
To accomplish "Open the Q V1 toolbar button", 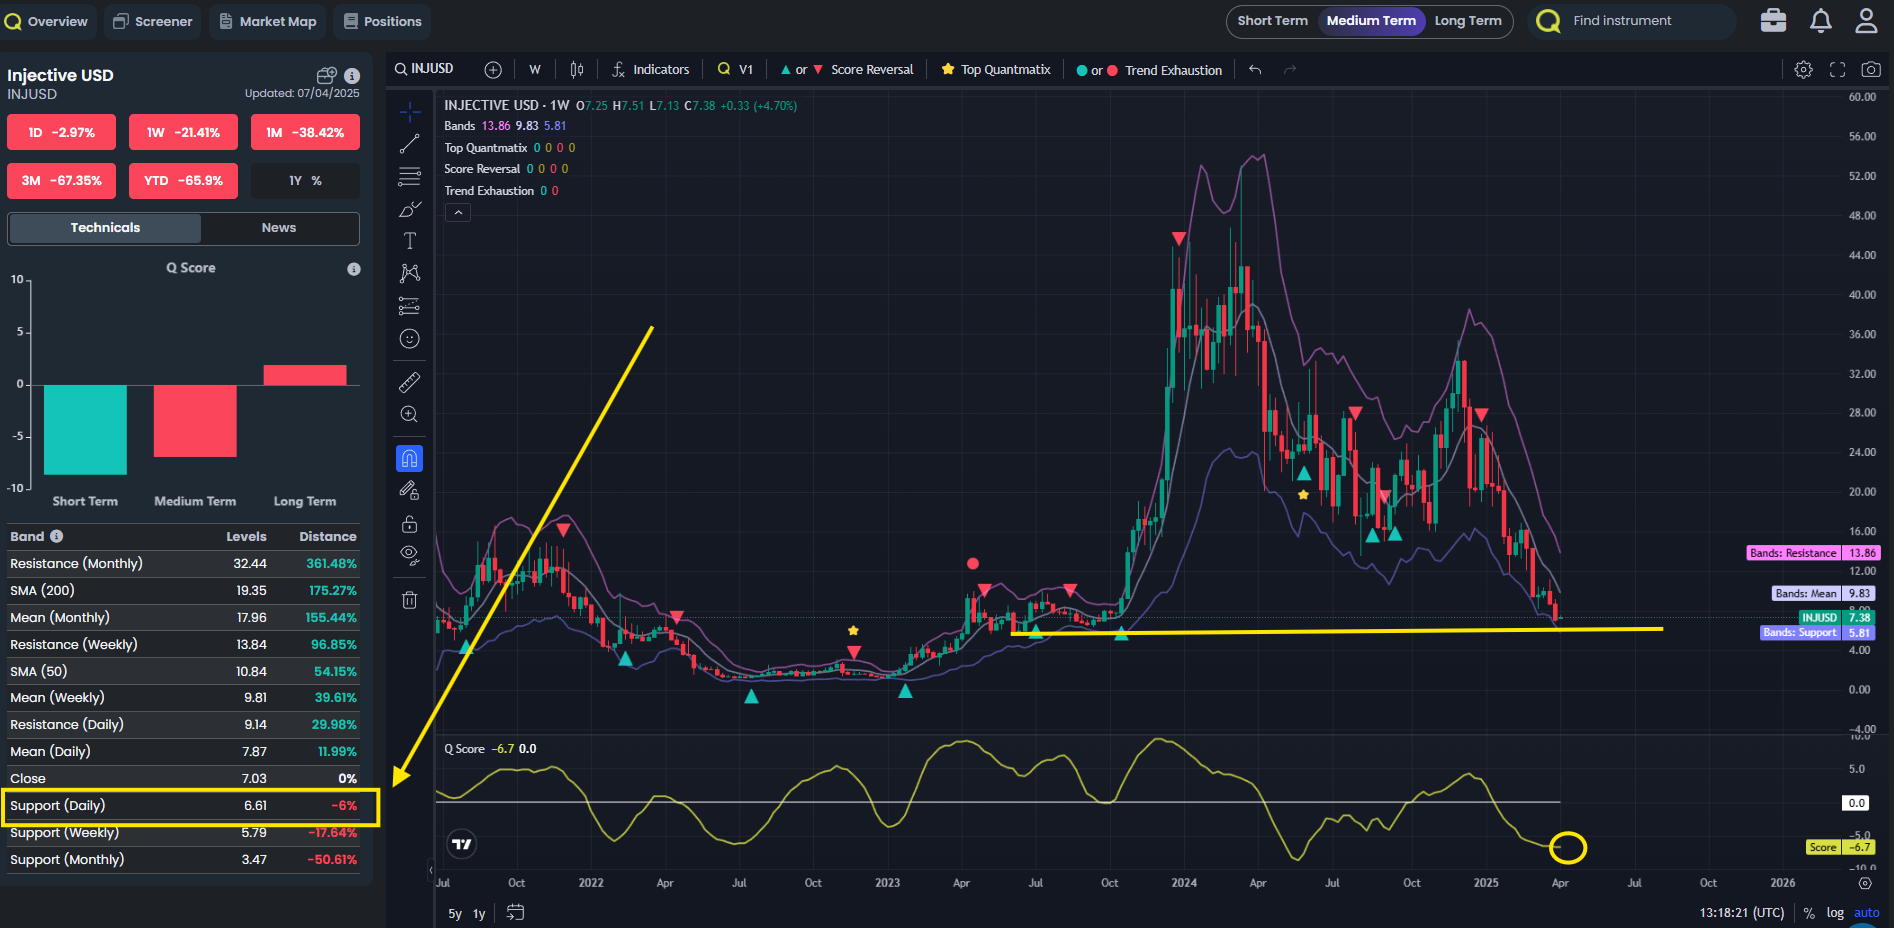I will [x=735, y=69].
